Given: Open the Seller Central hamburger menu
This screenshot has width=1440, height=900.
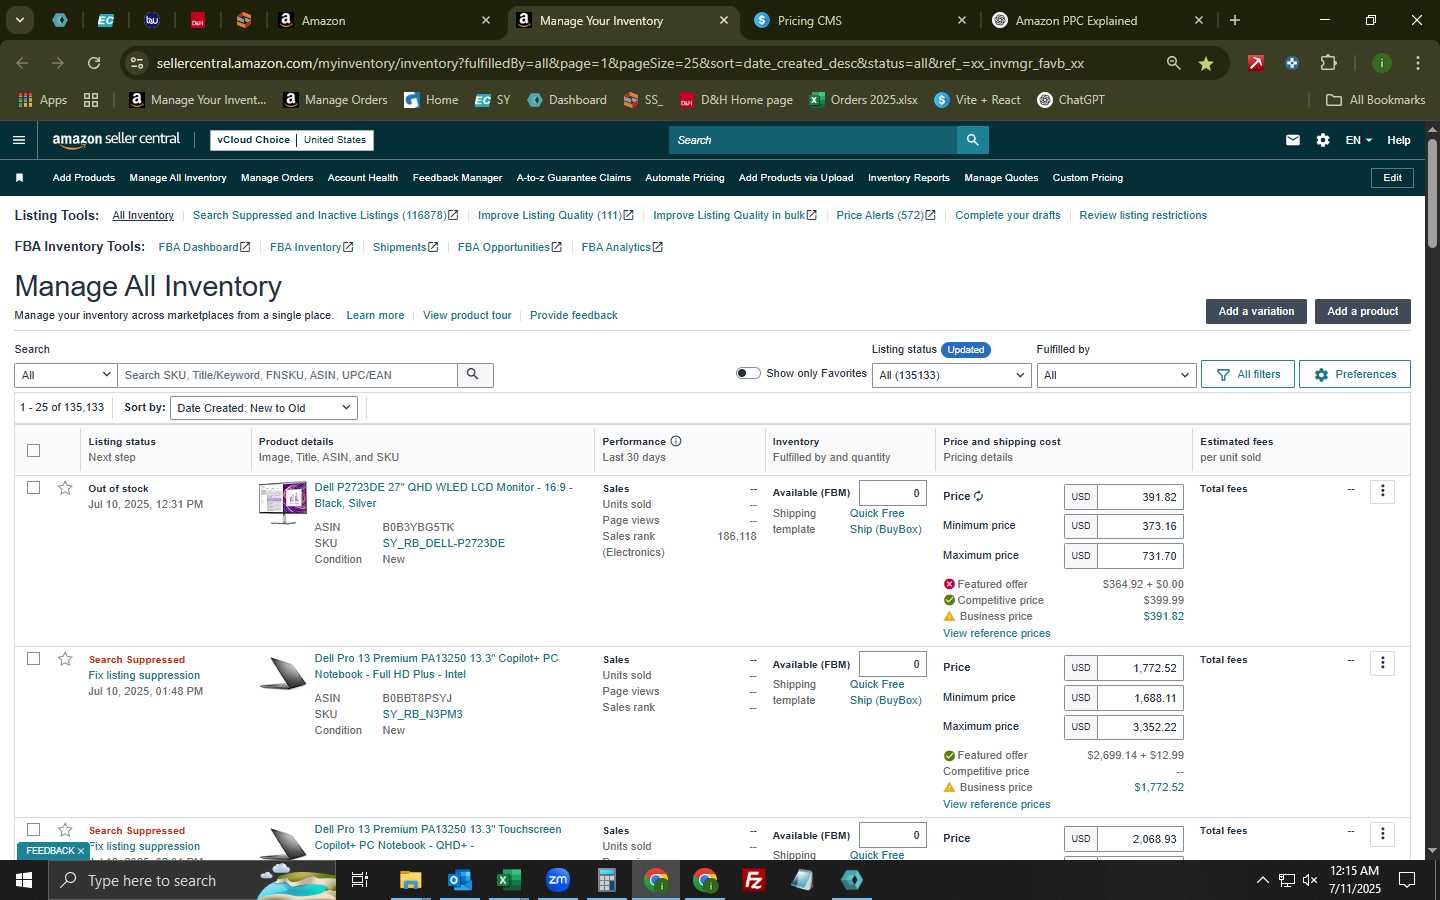Looking at the screenshot, I should (18, 140).
